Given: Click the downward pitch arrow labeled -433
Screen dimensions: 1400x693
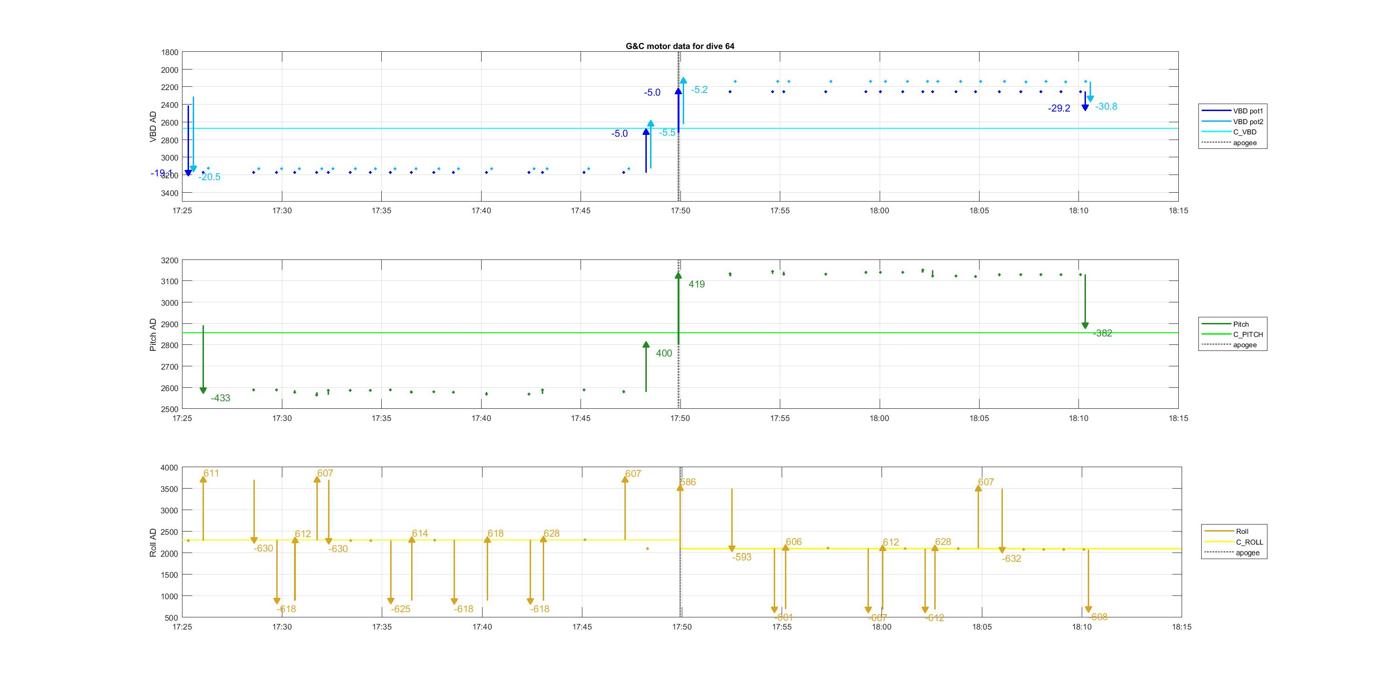Looking at the screenshot, I should point(203,360).
